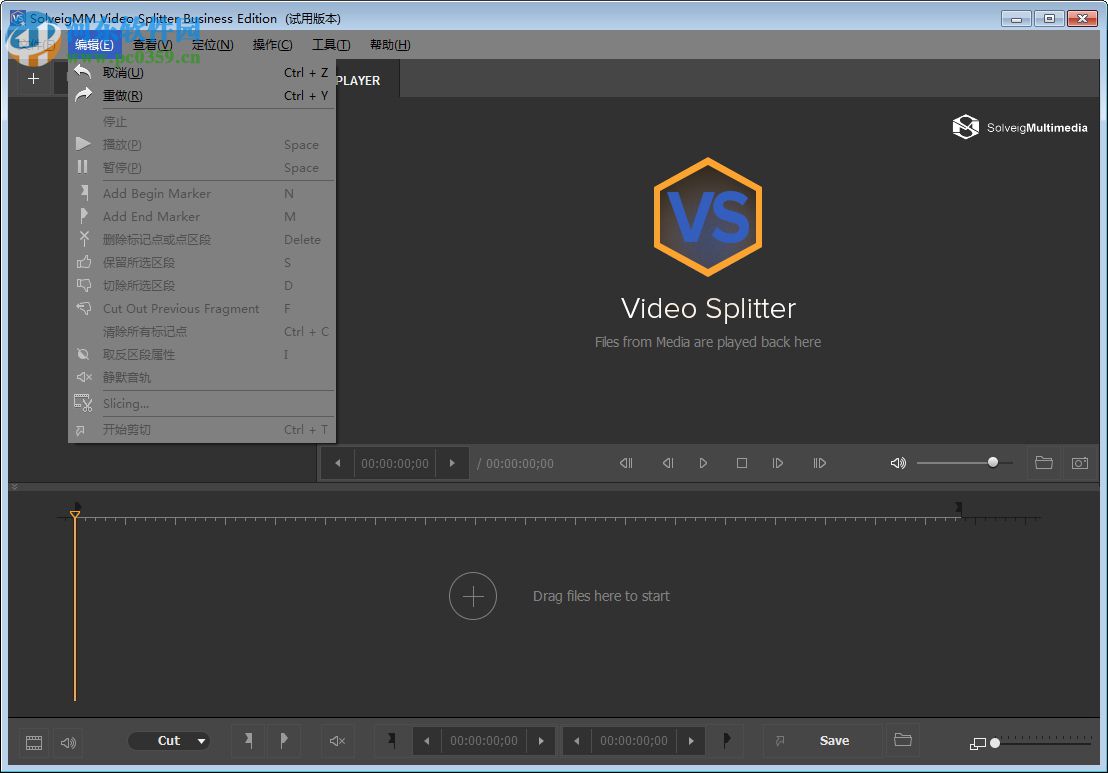
Task: Click the Save button
Action: (834, 740)
